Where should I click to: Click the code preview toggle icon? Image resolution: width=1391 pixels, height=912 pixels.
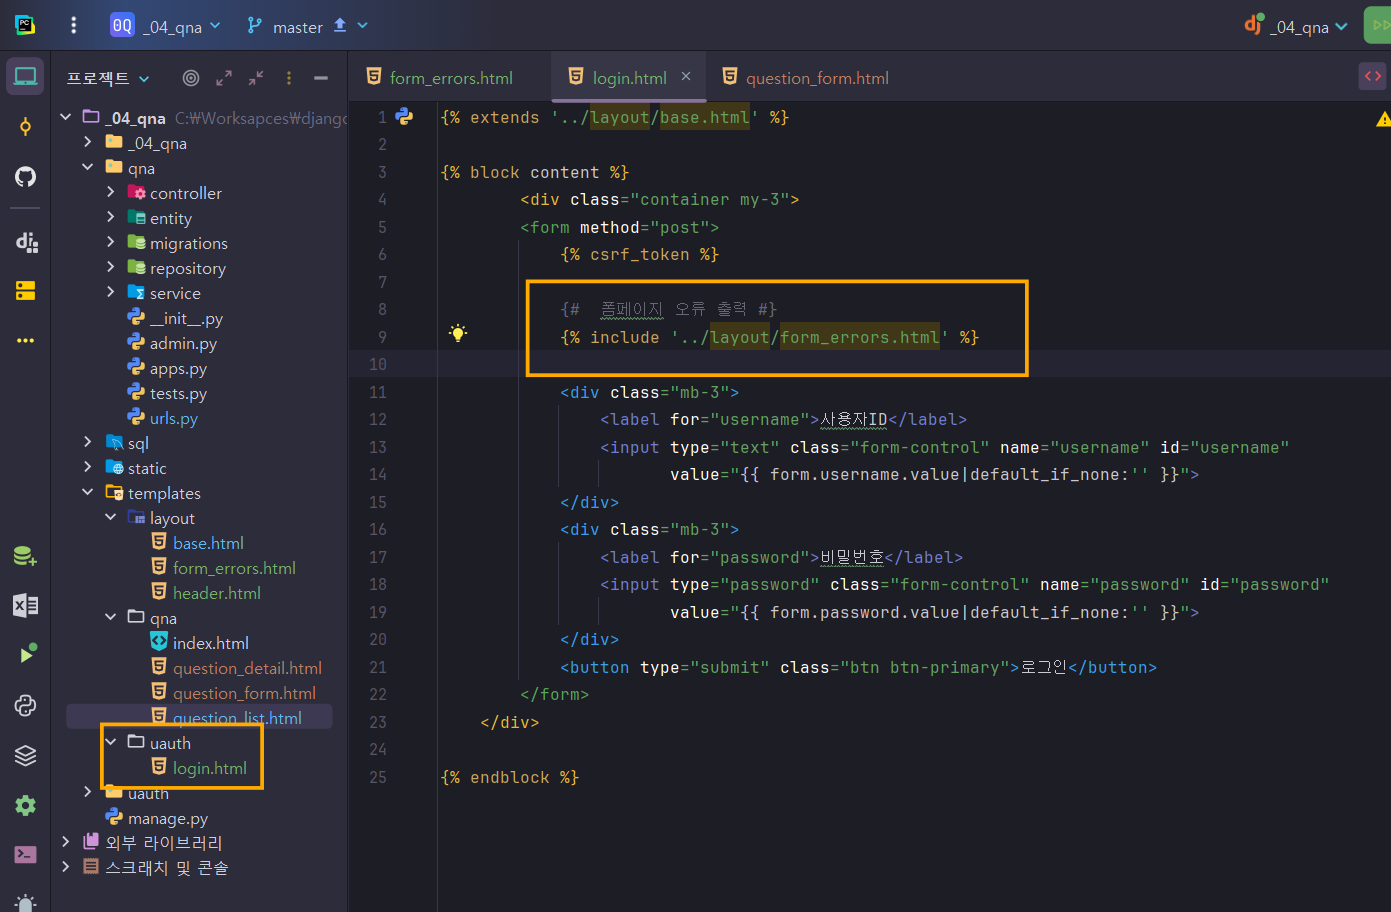point(1372,76)
